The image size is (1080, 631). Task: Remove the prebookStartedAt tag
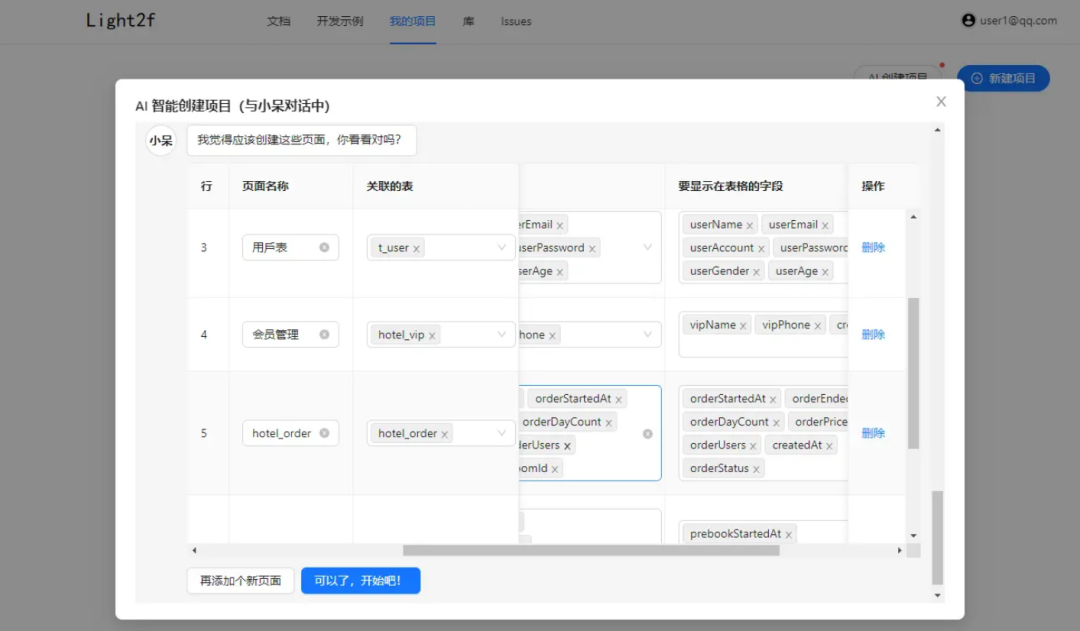click(789, 533)
